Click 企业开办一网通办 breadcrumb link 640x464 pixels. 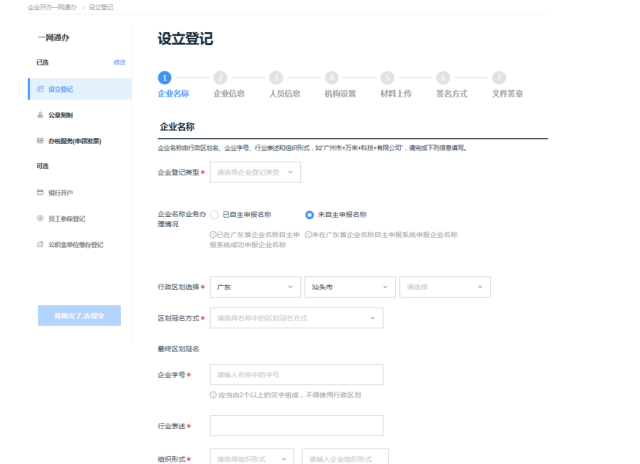coord(52,7)
